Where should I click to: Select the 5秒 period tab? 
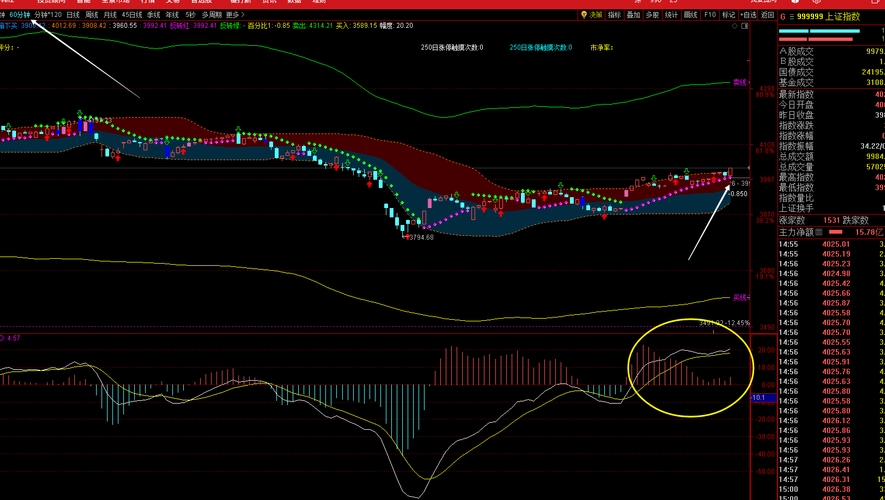click(191, 15)
